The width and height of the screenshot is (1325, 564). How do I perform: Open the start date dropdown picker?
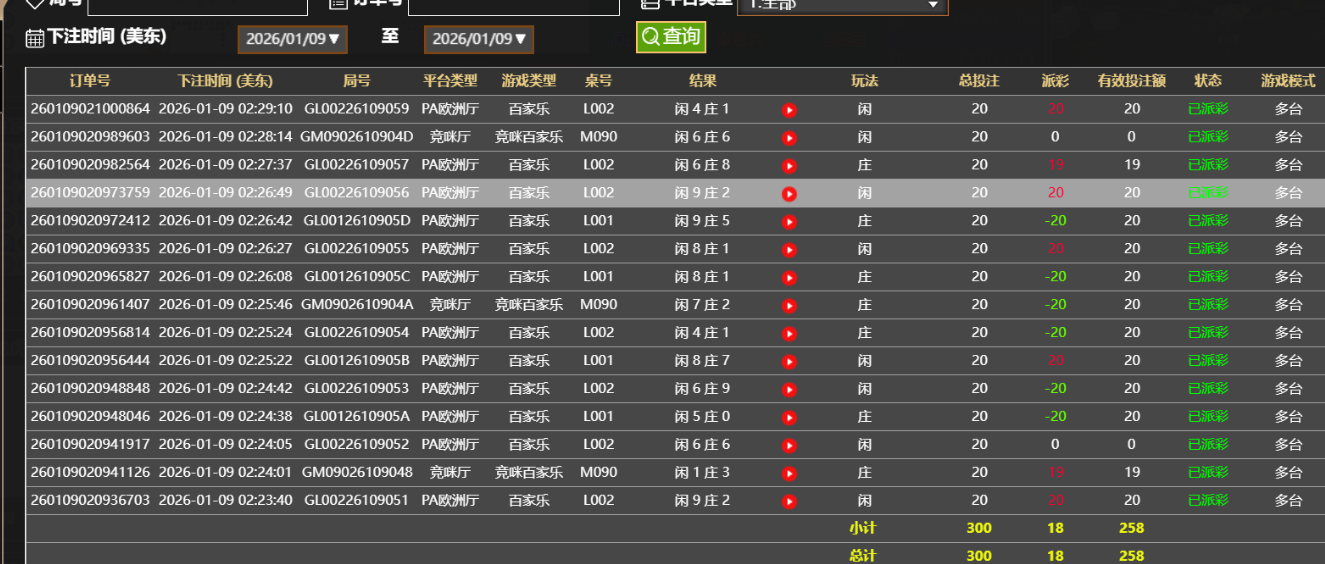pos(292,39)
